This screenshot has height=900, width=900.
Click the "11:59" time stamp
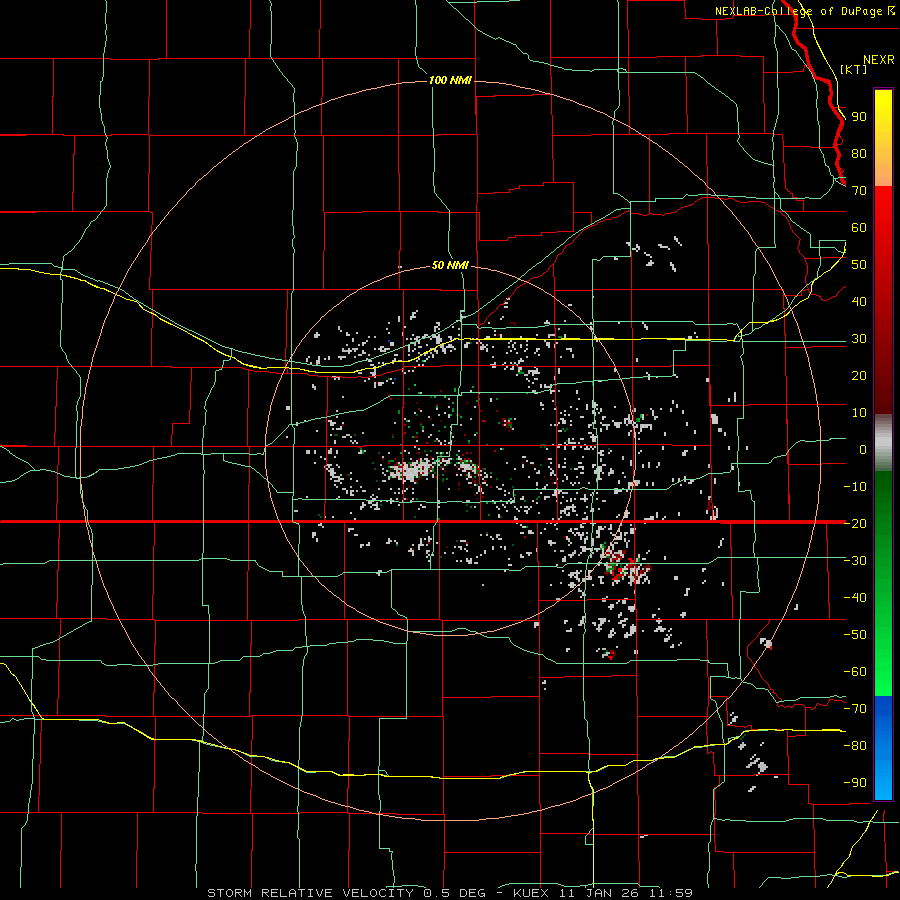[x=671, y=893]
